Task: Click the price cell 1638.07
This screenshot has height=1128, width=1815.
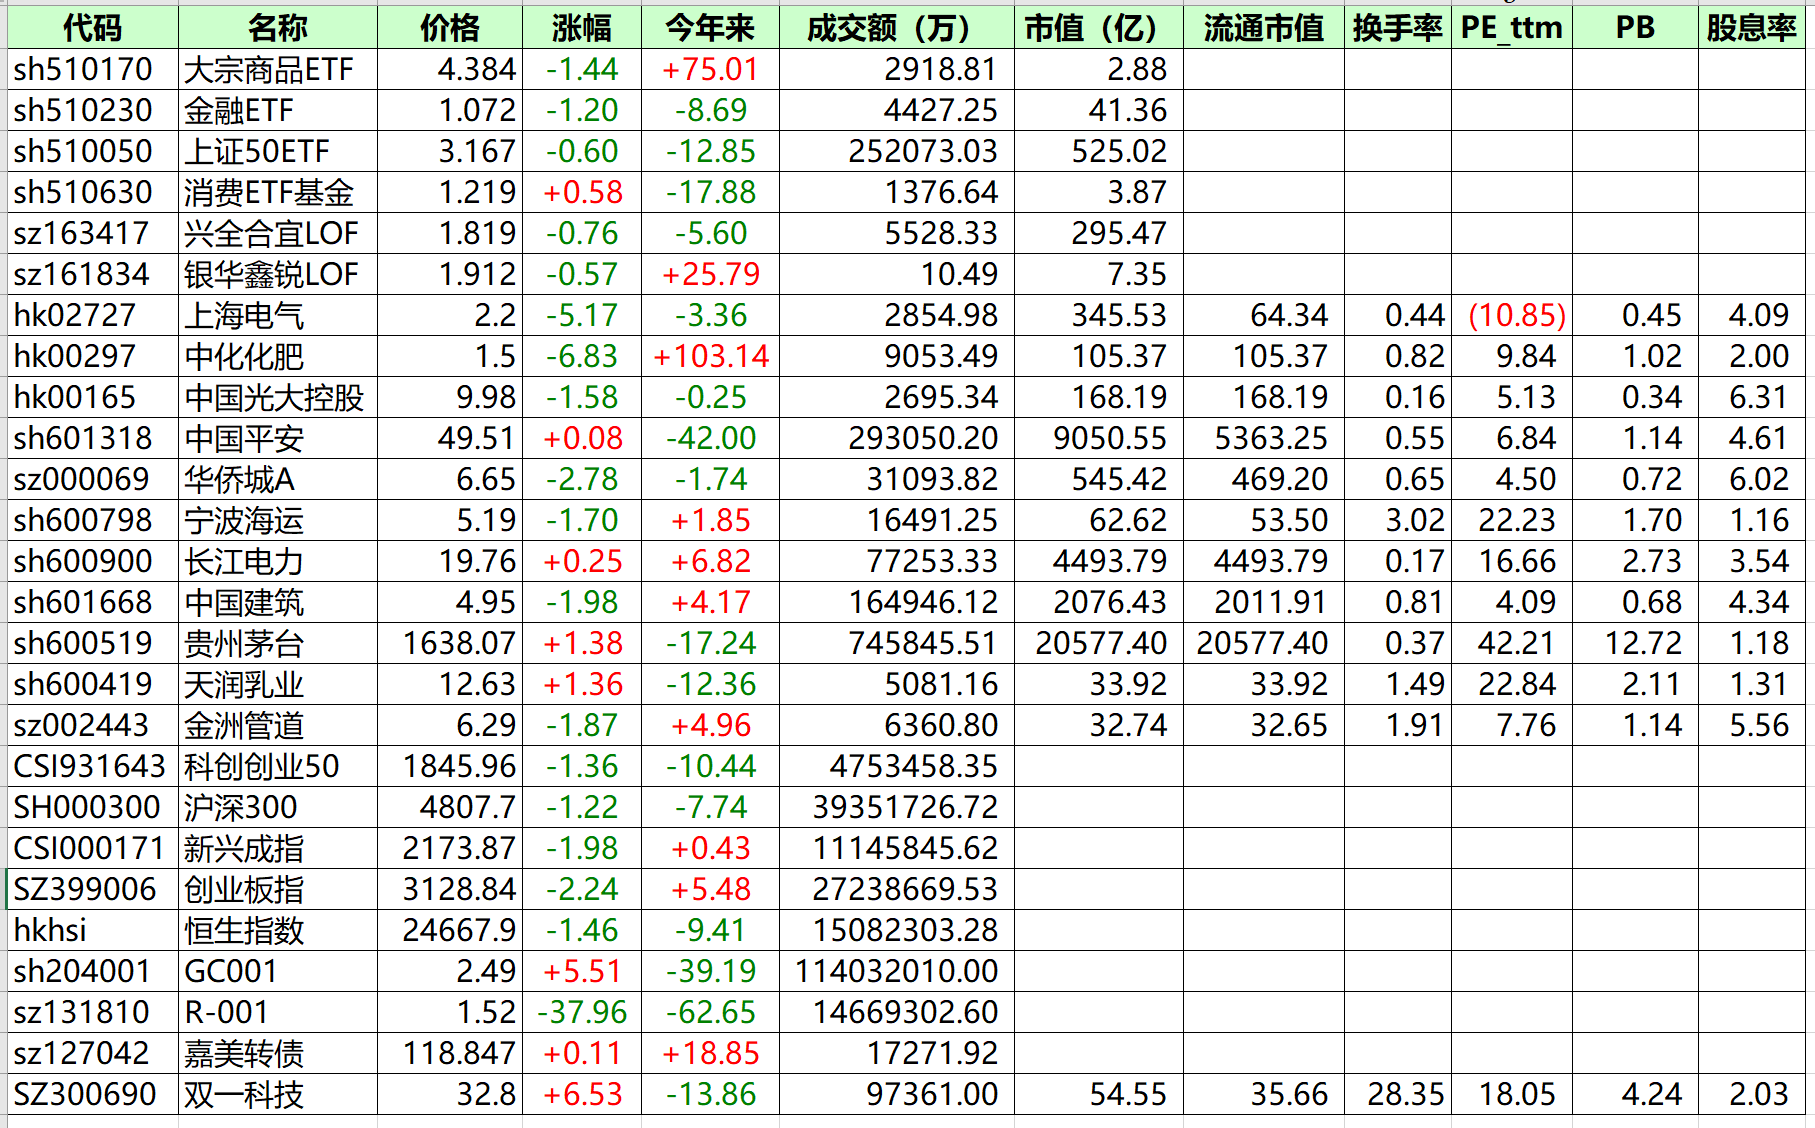Action: click(x=450, y=643)
